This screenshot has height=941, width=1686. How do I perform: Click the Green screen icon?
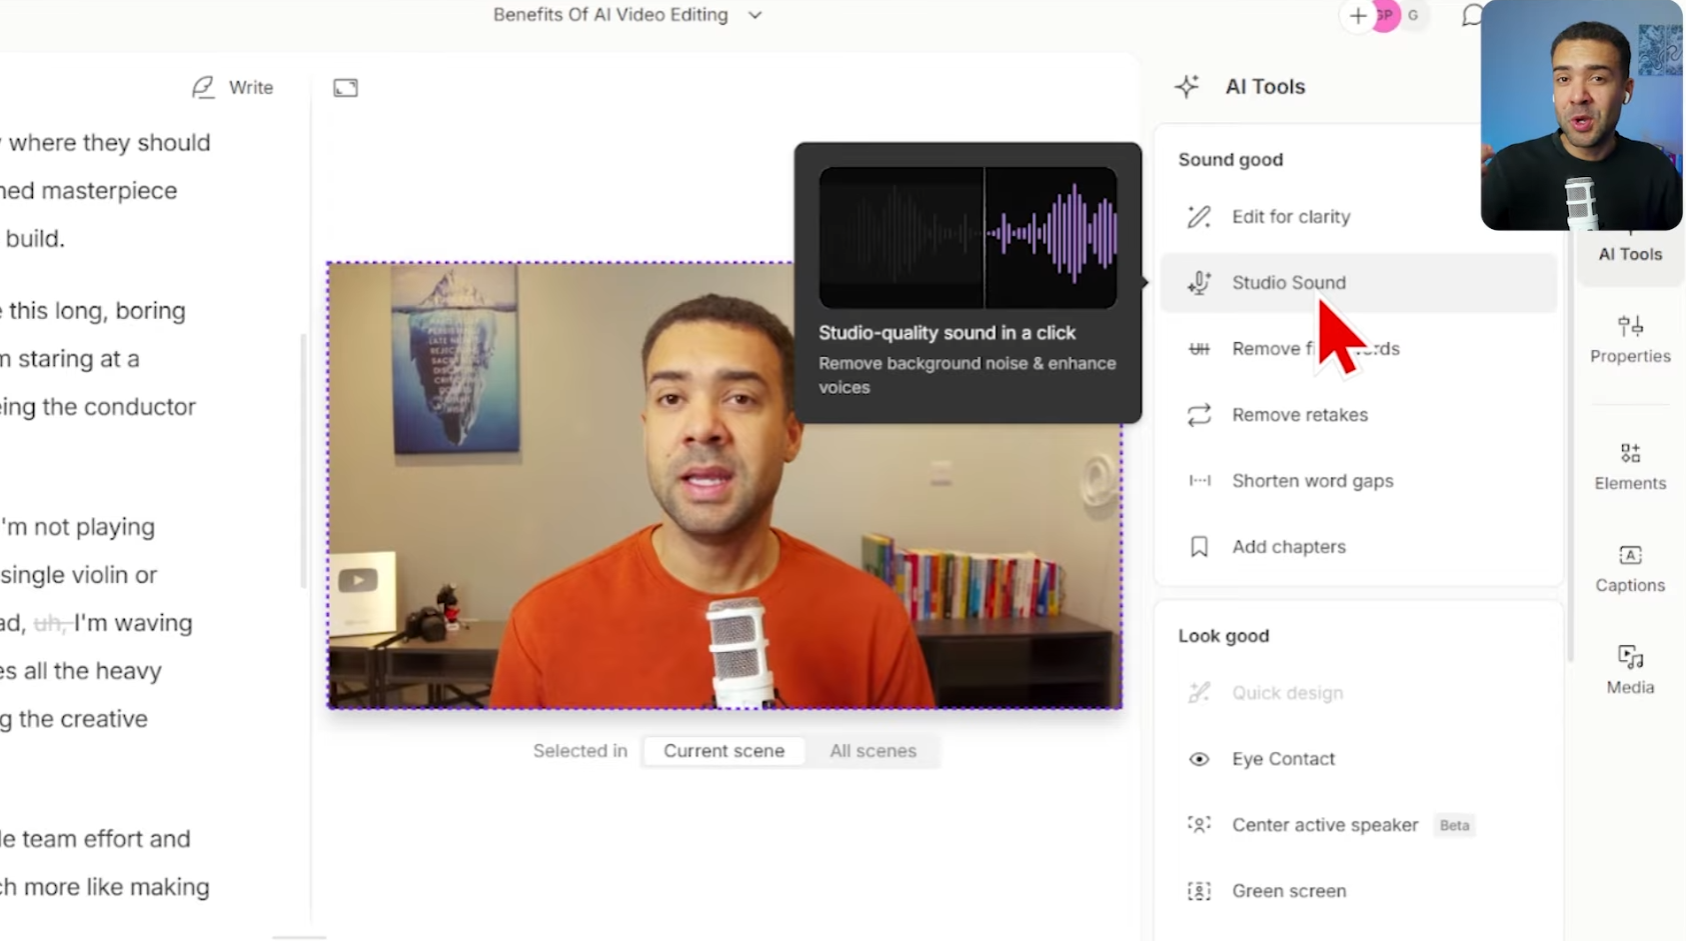tap(1199, 891)
